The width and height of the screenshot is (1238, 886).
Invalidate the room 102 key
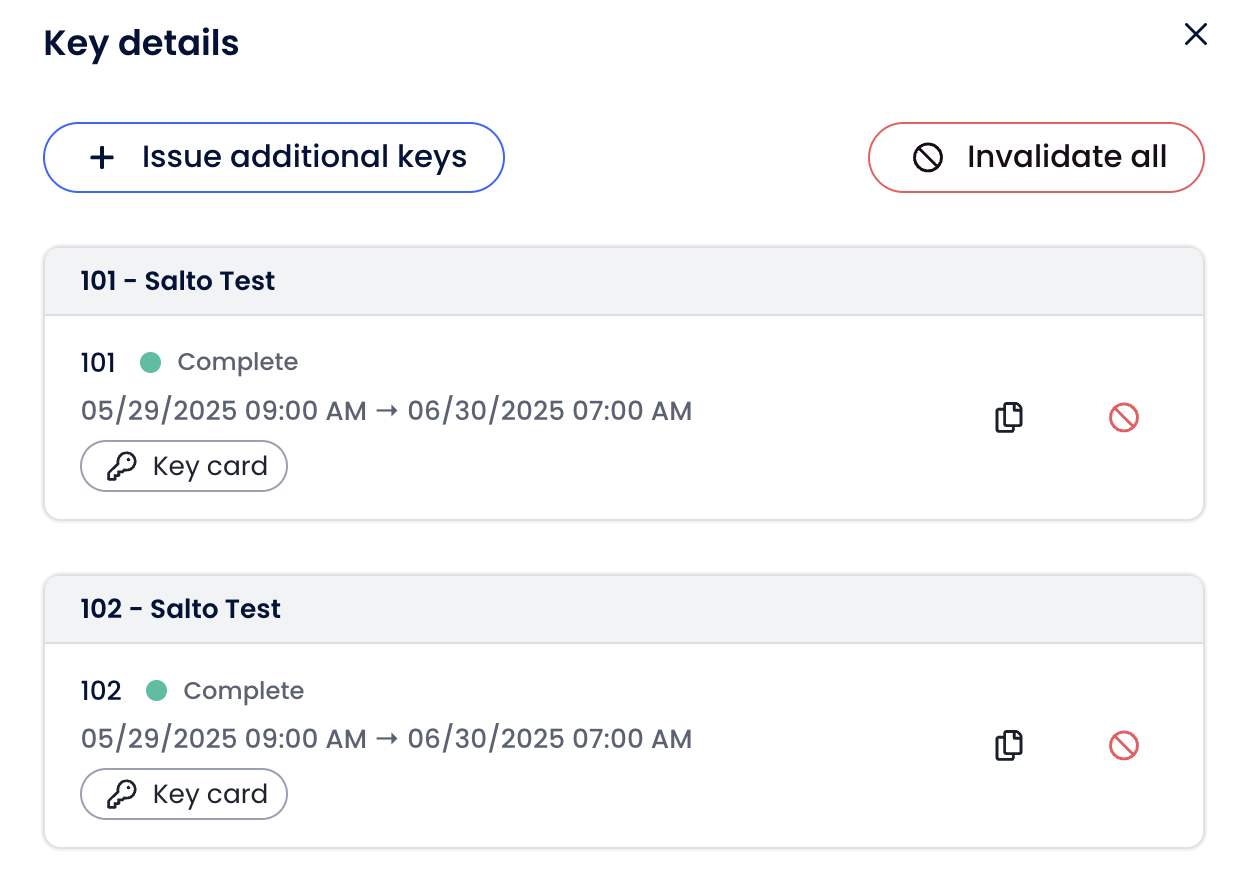coord(1124,745)
